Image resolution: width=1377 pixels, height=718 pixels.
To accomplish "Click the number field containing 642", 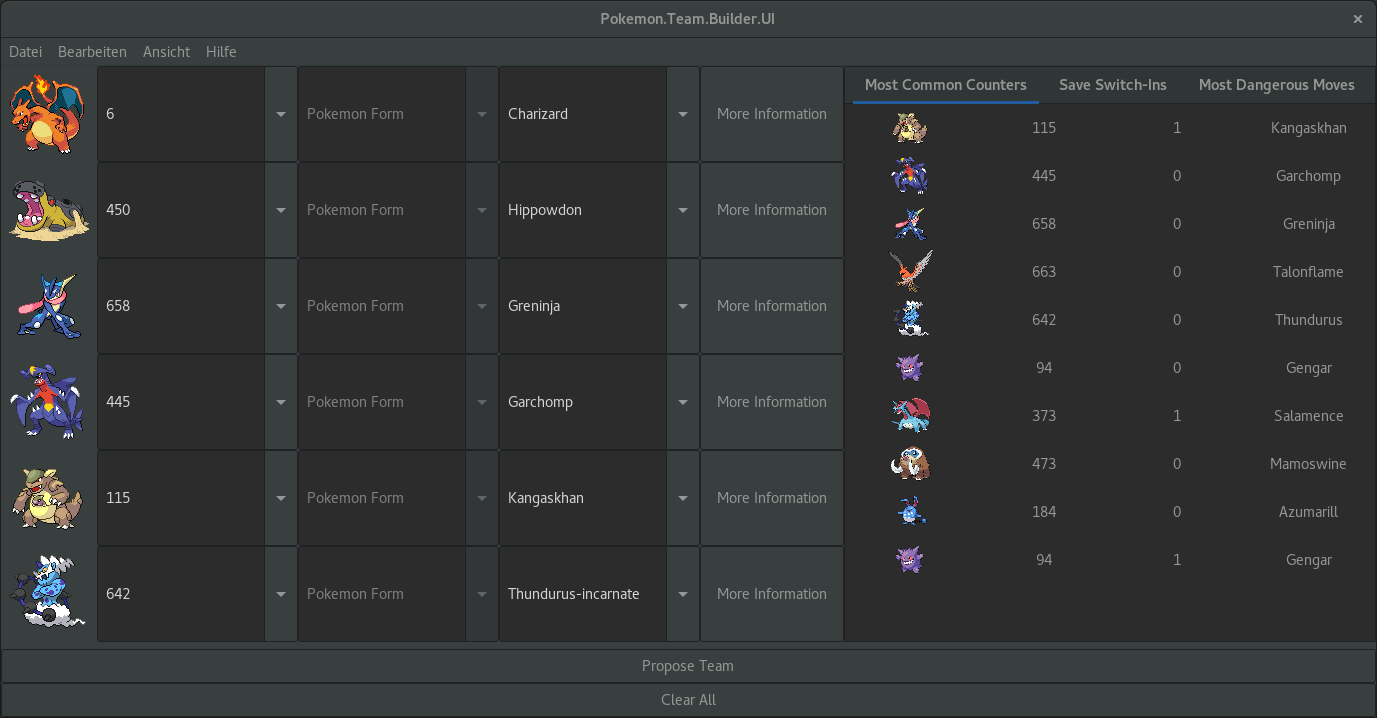I will 181,594.
